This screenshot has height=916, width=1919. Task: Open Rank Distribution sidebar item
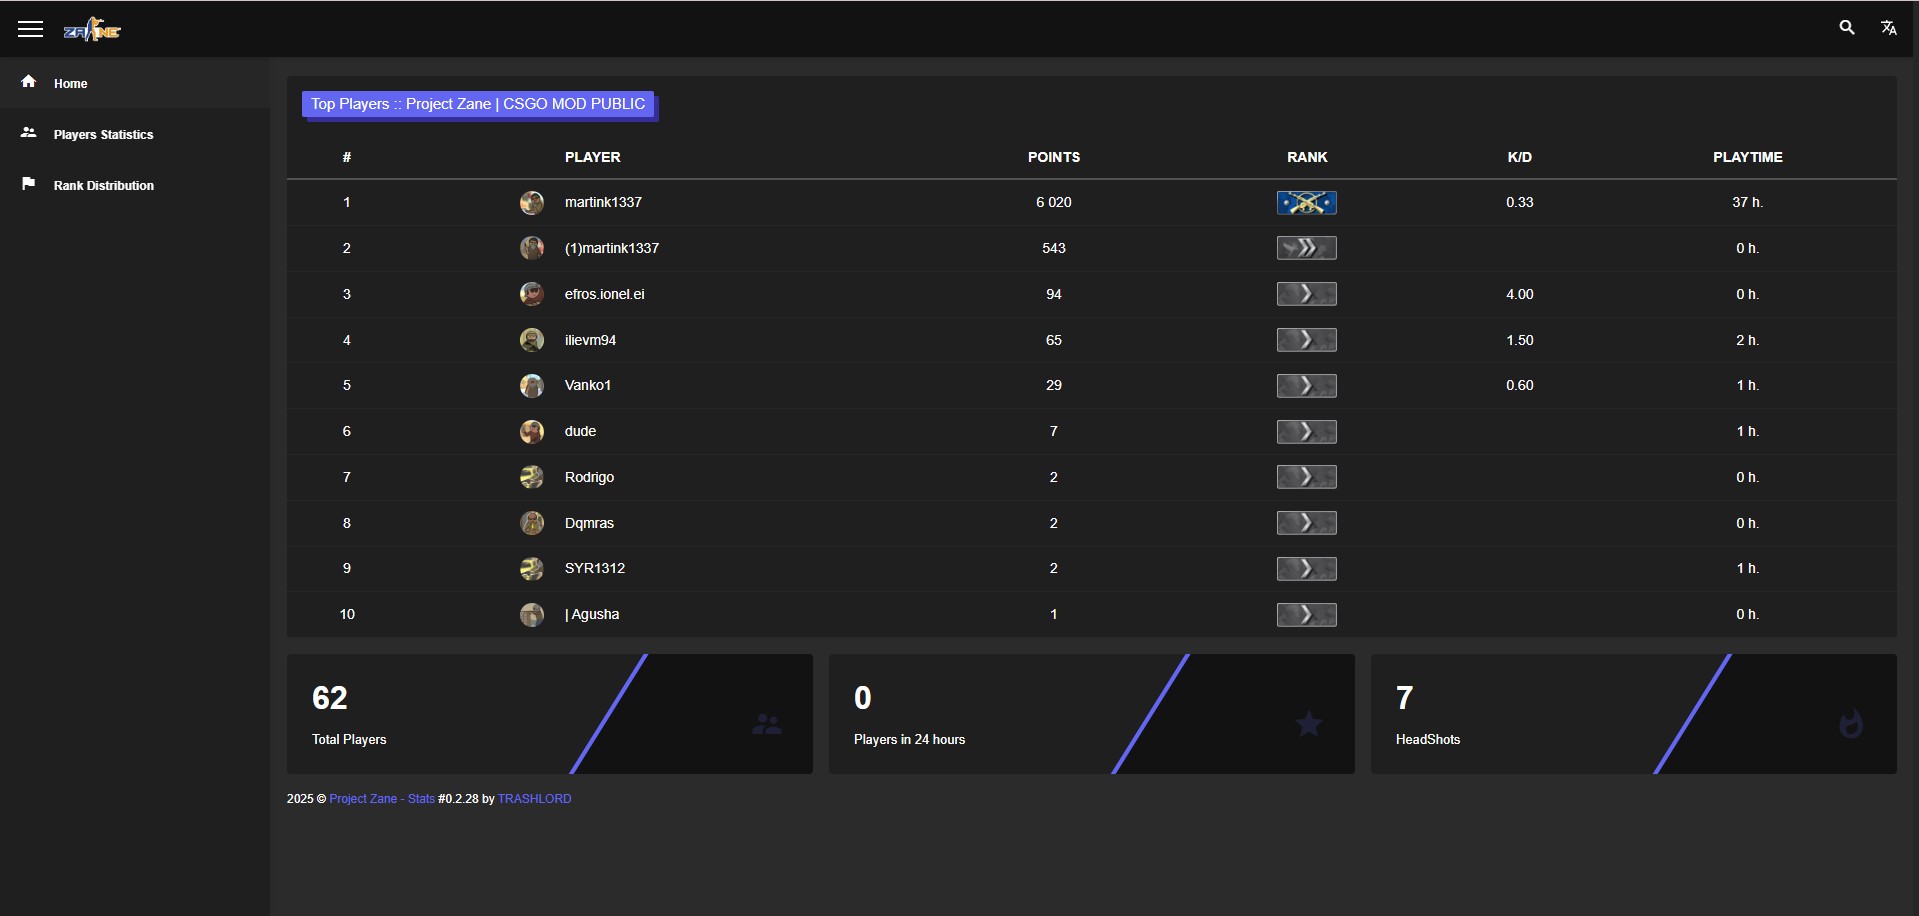tap(103, 186)
